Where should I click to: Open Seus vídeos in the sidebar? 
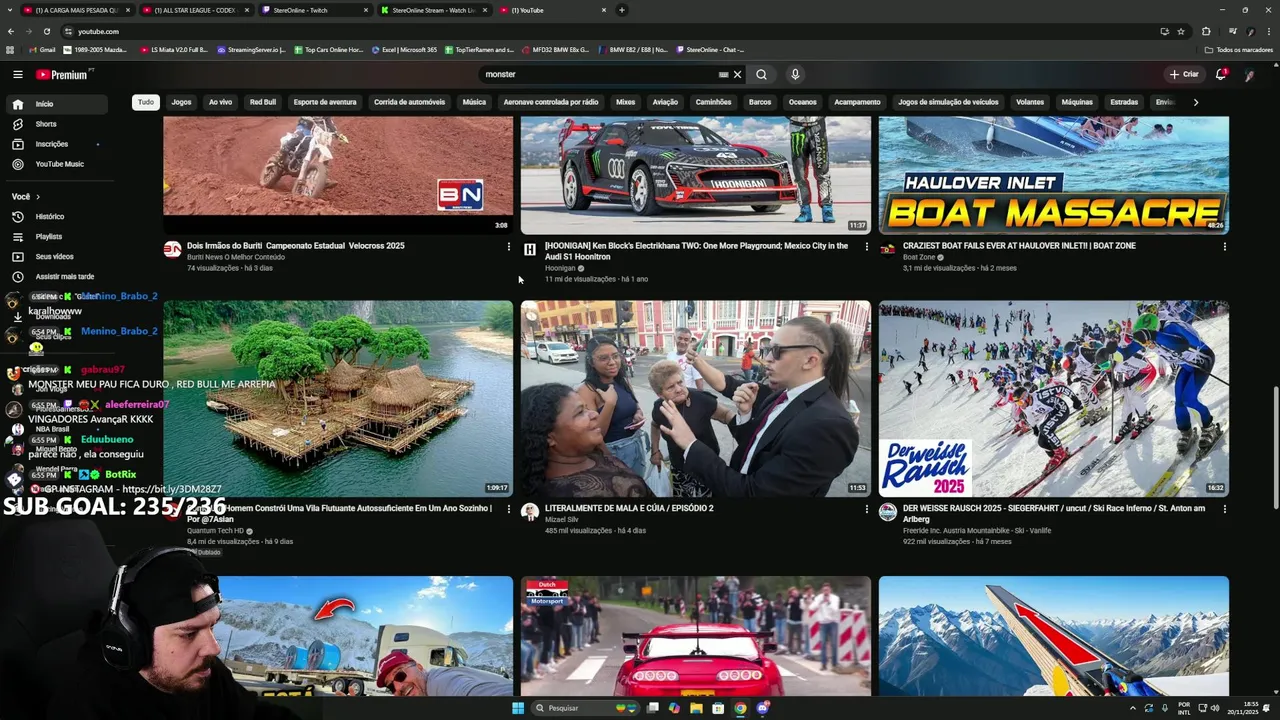(x=56, y=256)
